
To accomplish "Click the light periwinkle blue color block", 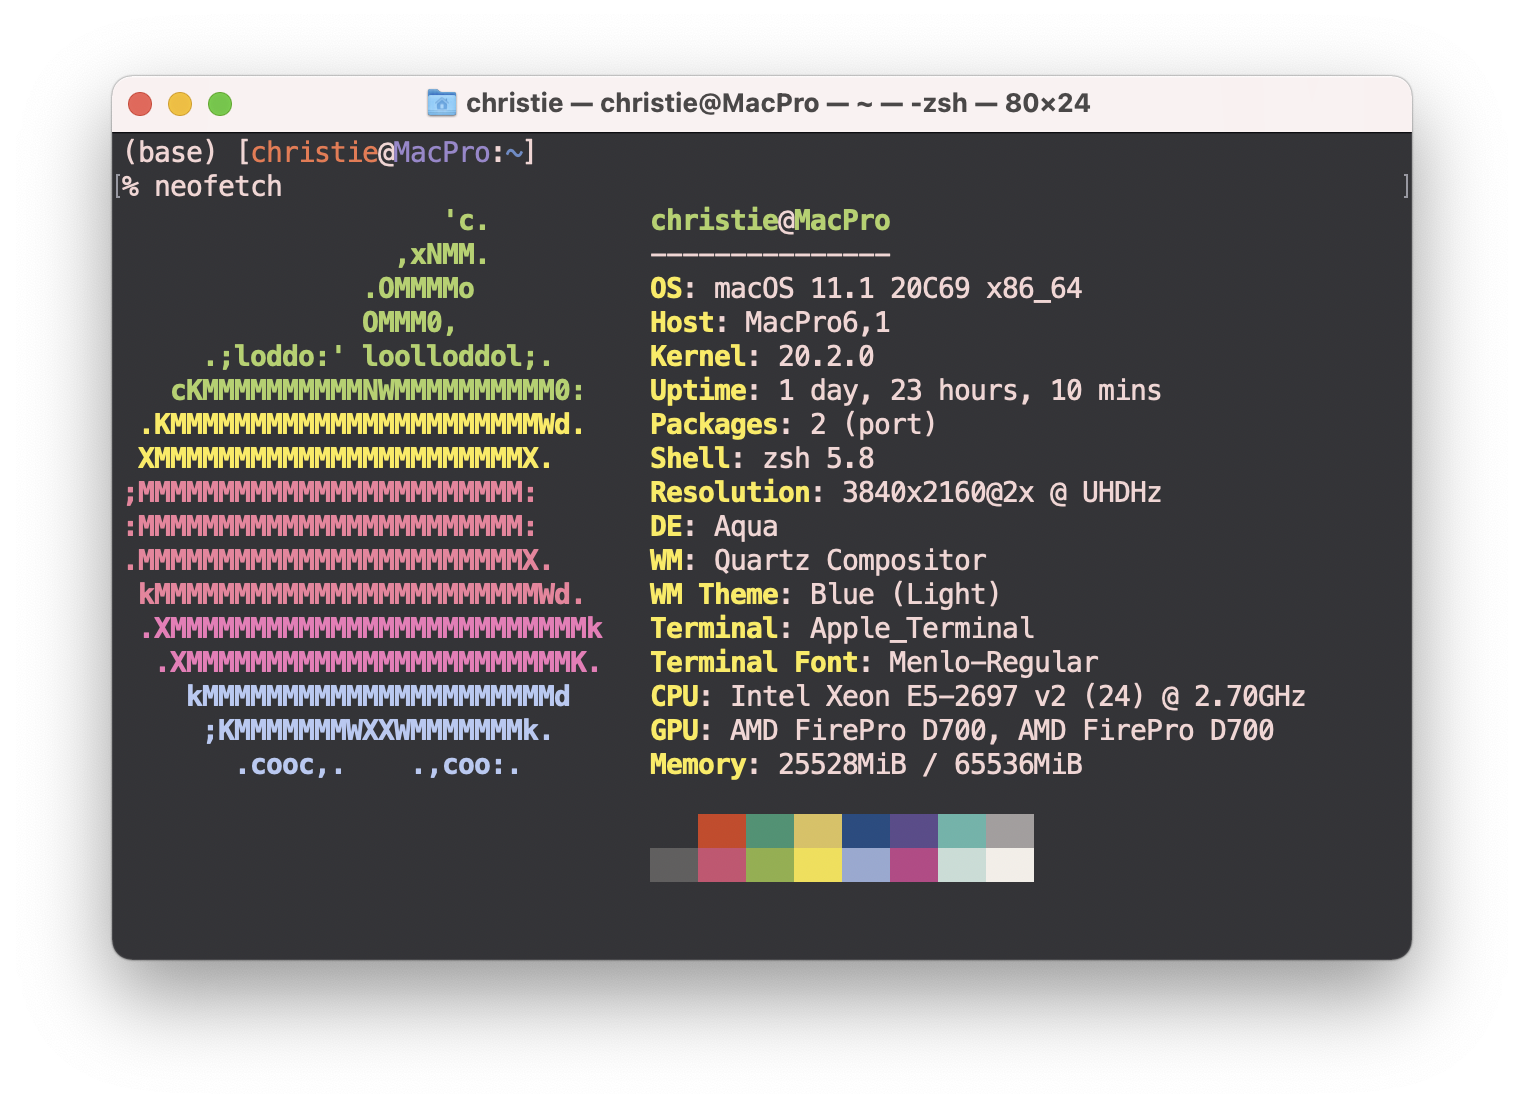I will 865,865.
